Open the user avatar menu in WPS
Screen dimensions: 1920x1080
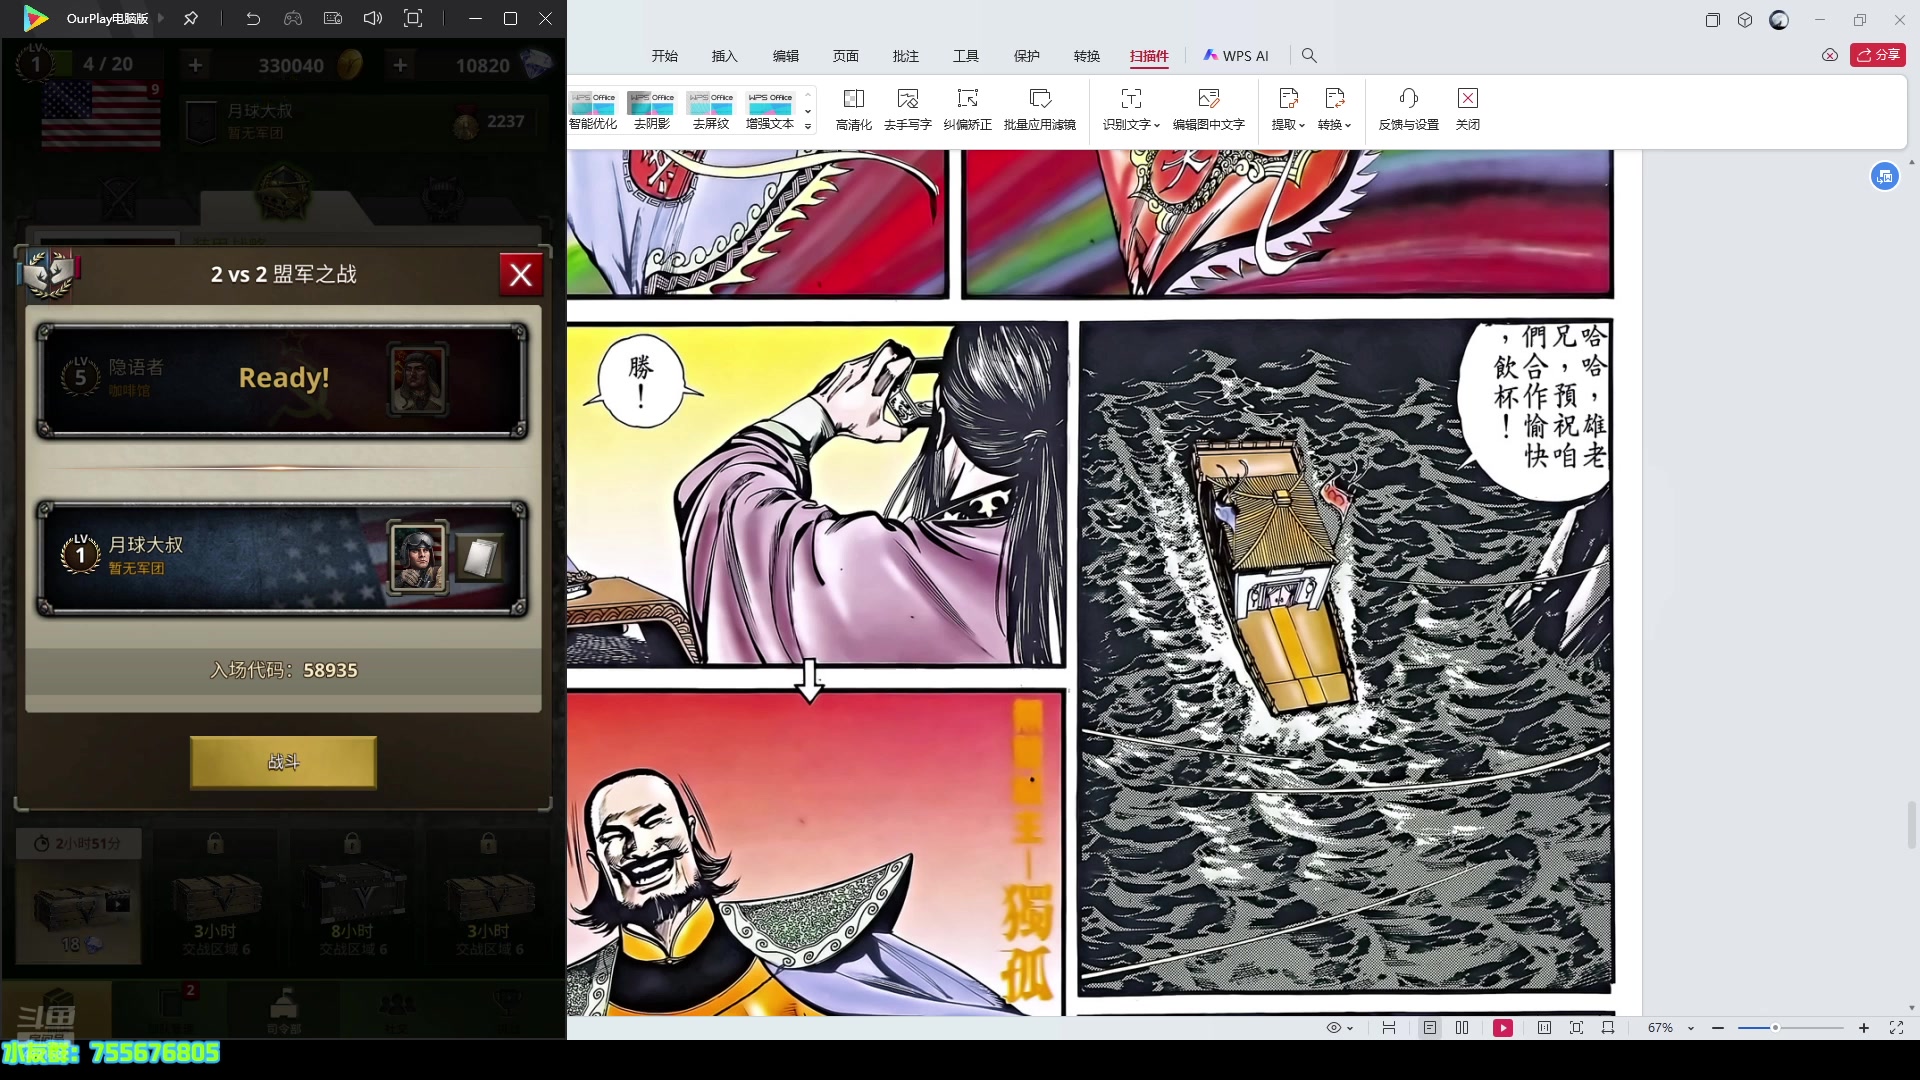pos(1779,20)
